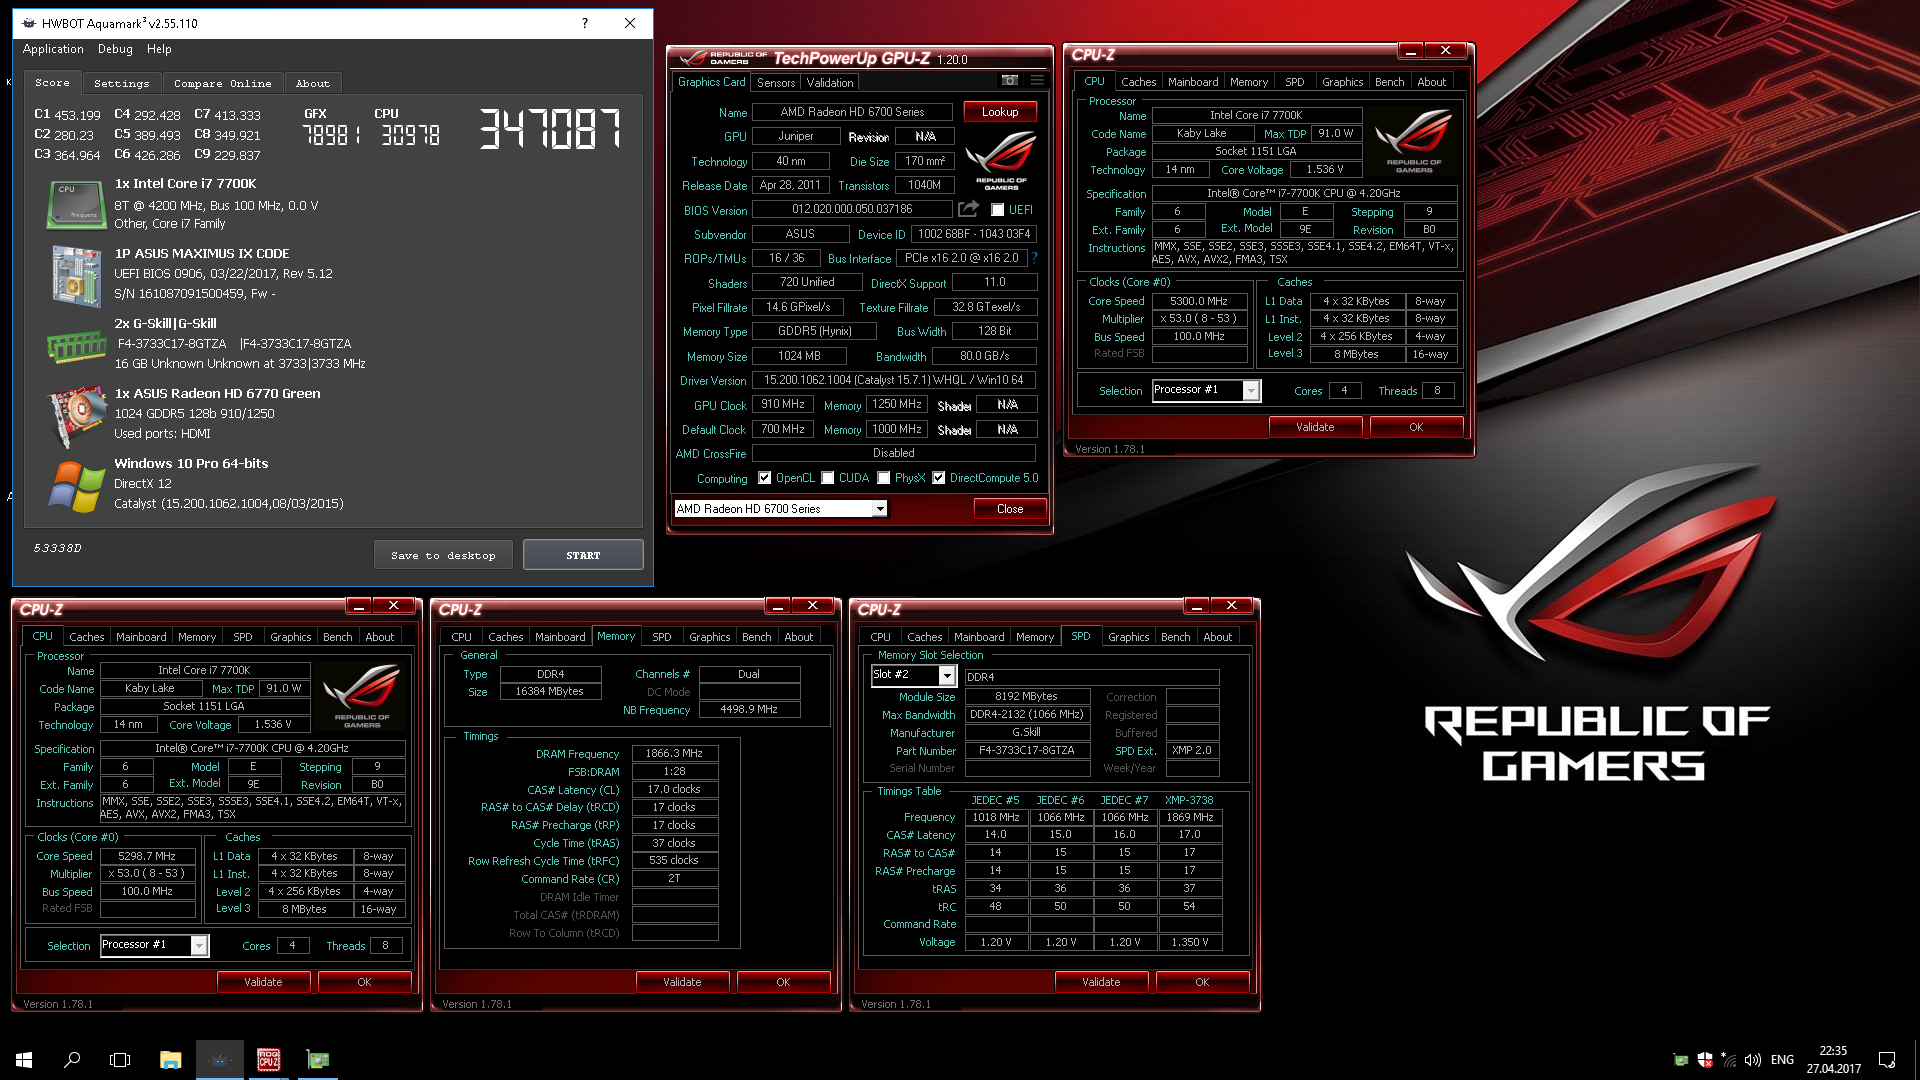Click the Driver Version field in GPU-Z

894,380
